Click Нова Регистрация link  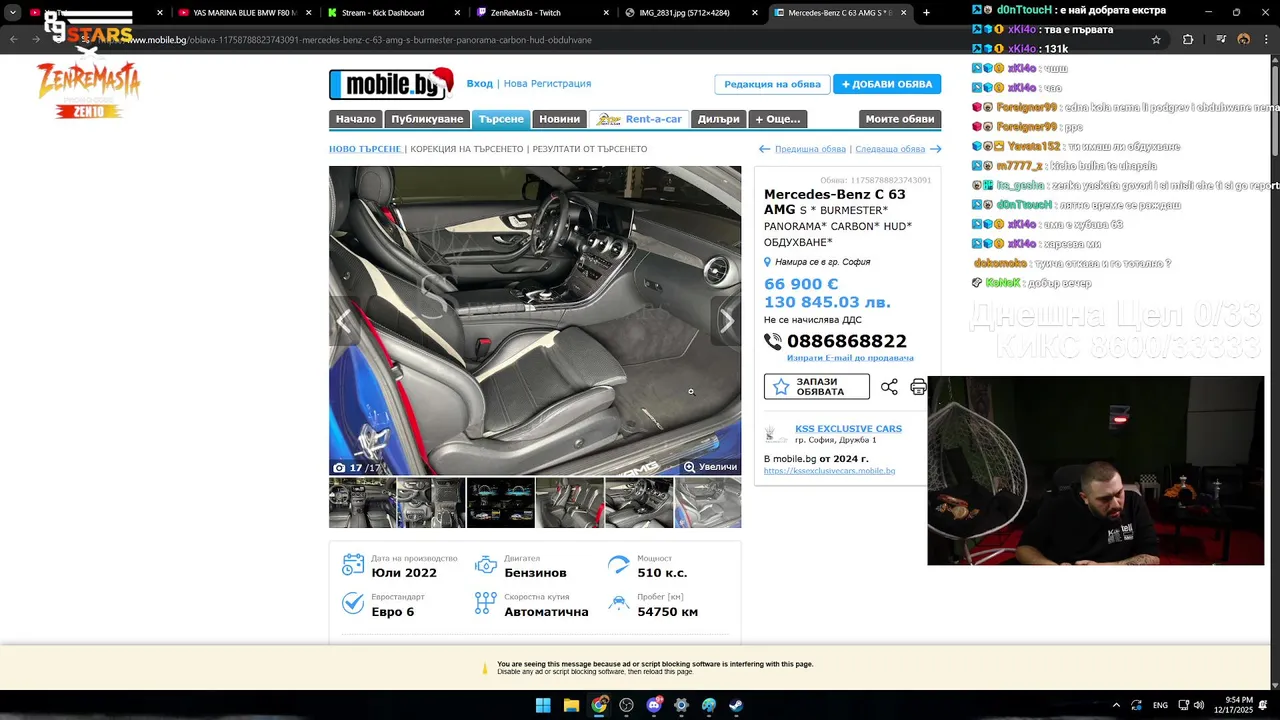(x=547, y=84)
